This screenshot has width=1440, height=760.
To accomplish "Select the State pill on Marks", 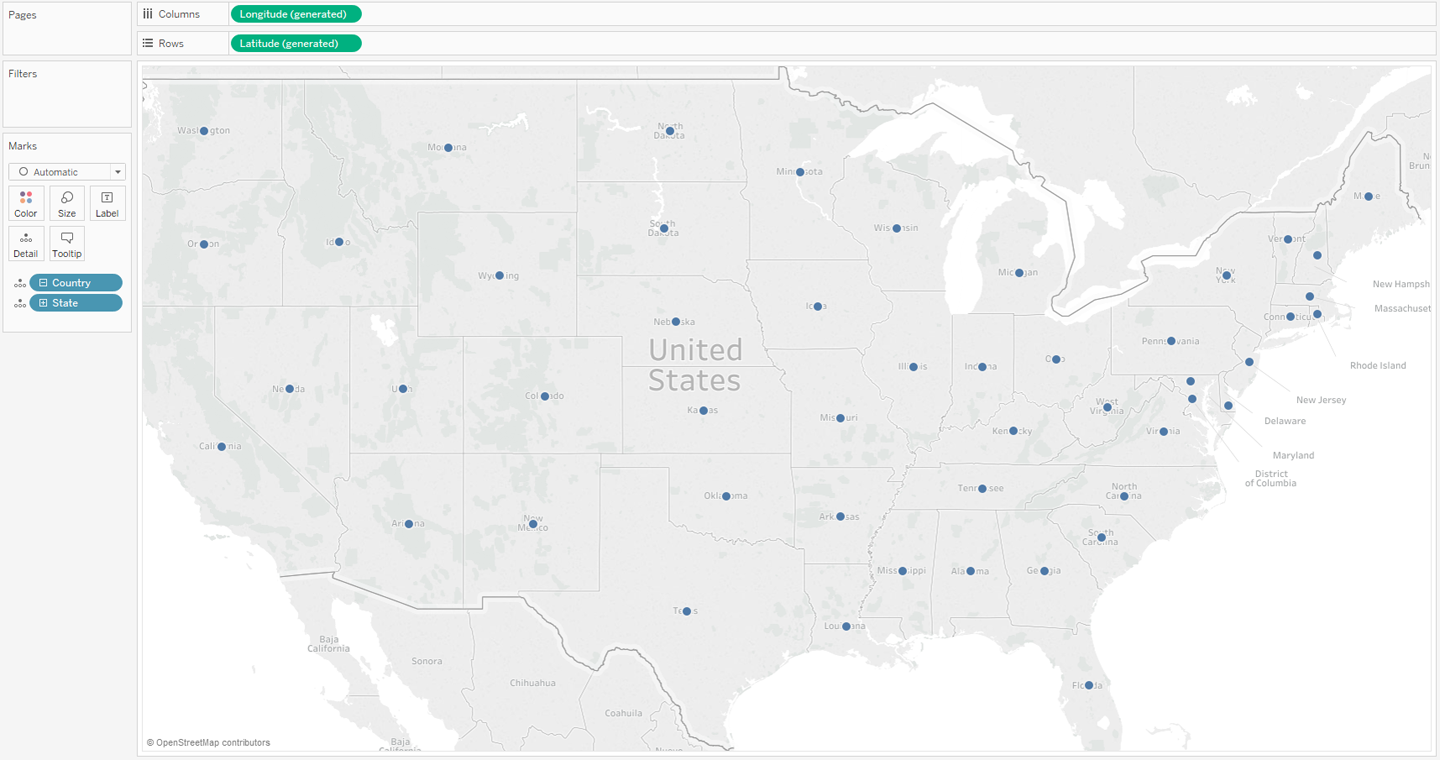I will tap(76, 303).
